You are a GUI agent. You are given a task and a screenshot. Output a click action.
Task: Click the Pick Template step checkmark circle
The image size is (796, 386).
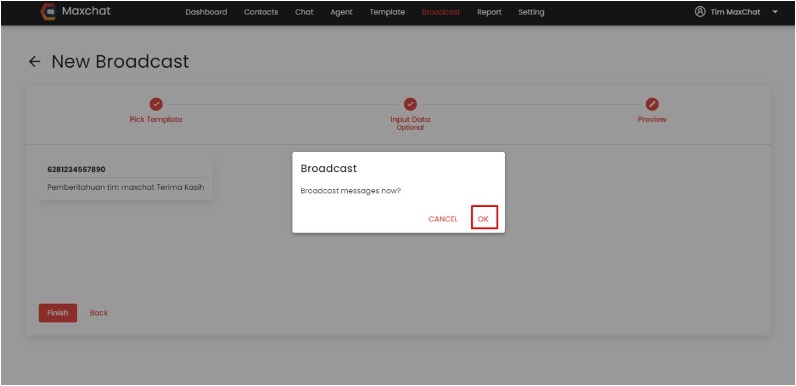click(156, 104)
